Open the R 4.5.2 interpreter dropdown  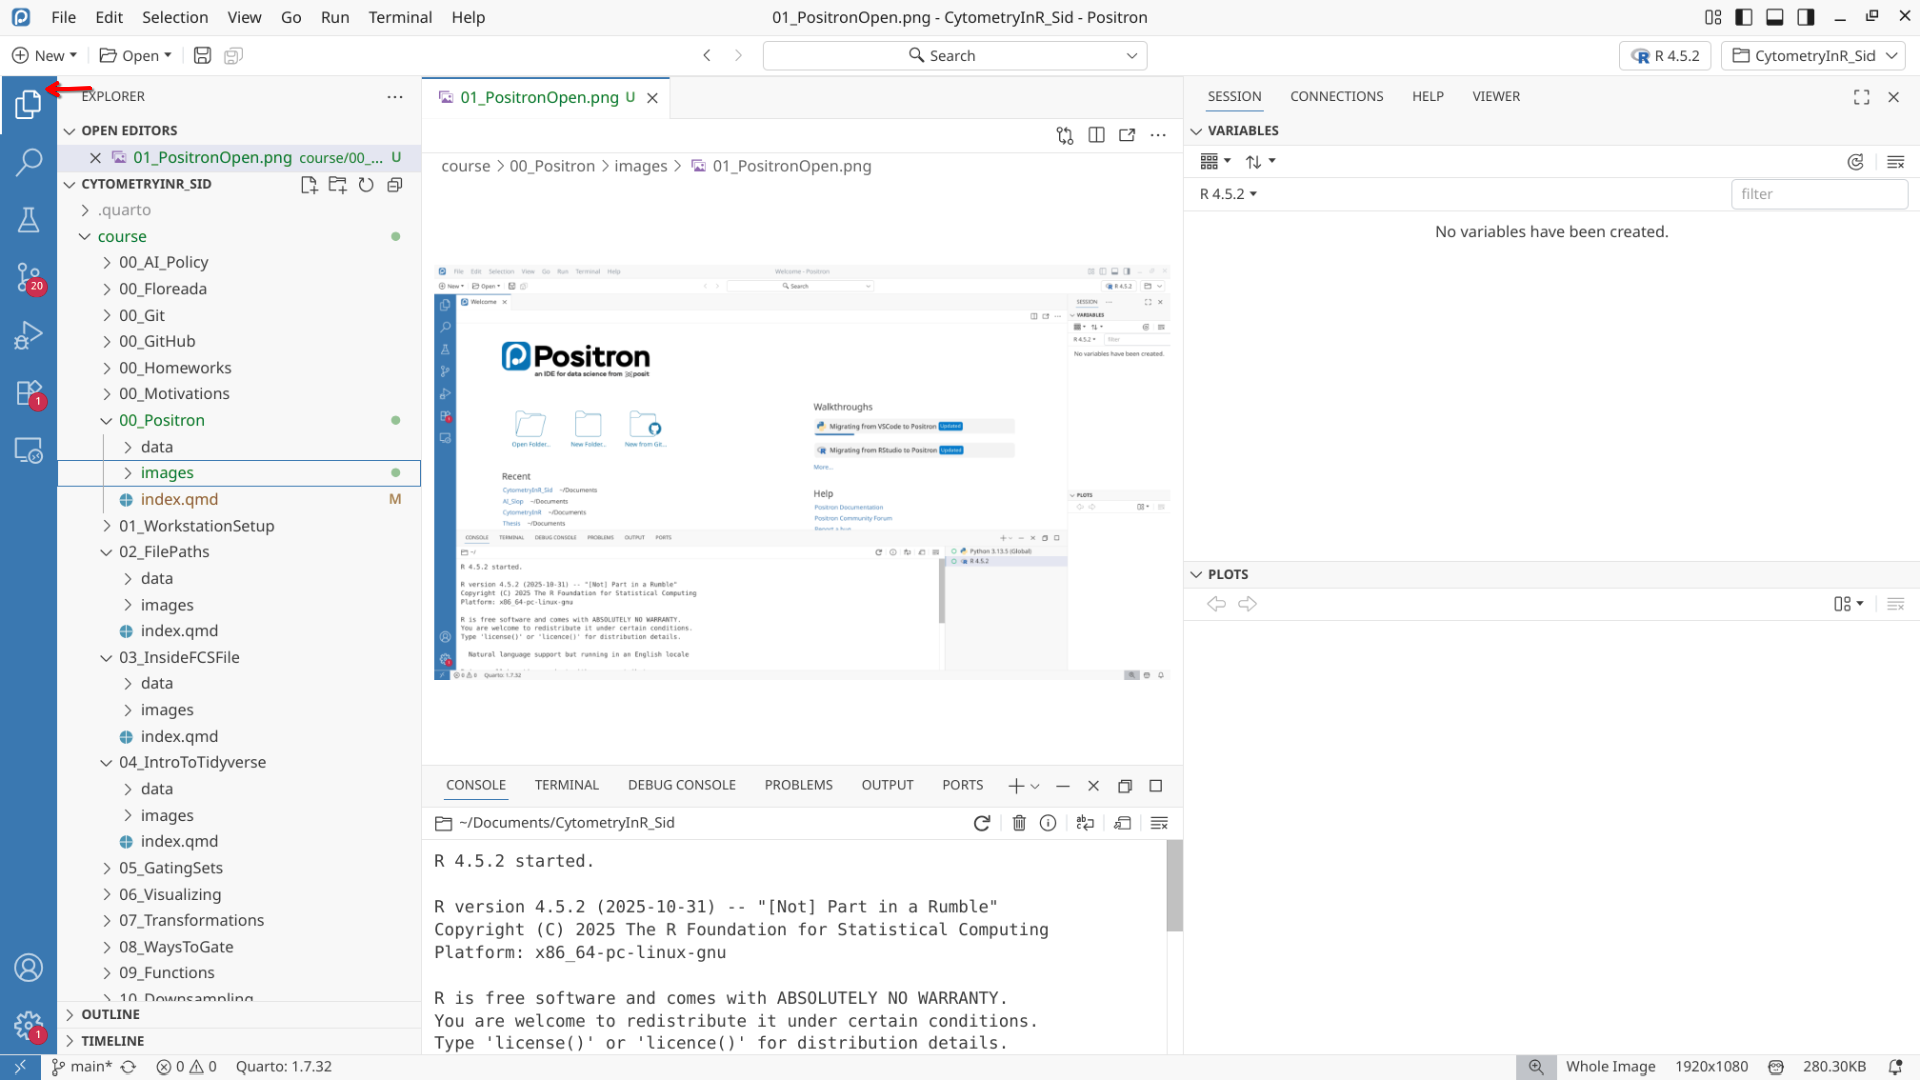tap(1665, 56)
